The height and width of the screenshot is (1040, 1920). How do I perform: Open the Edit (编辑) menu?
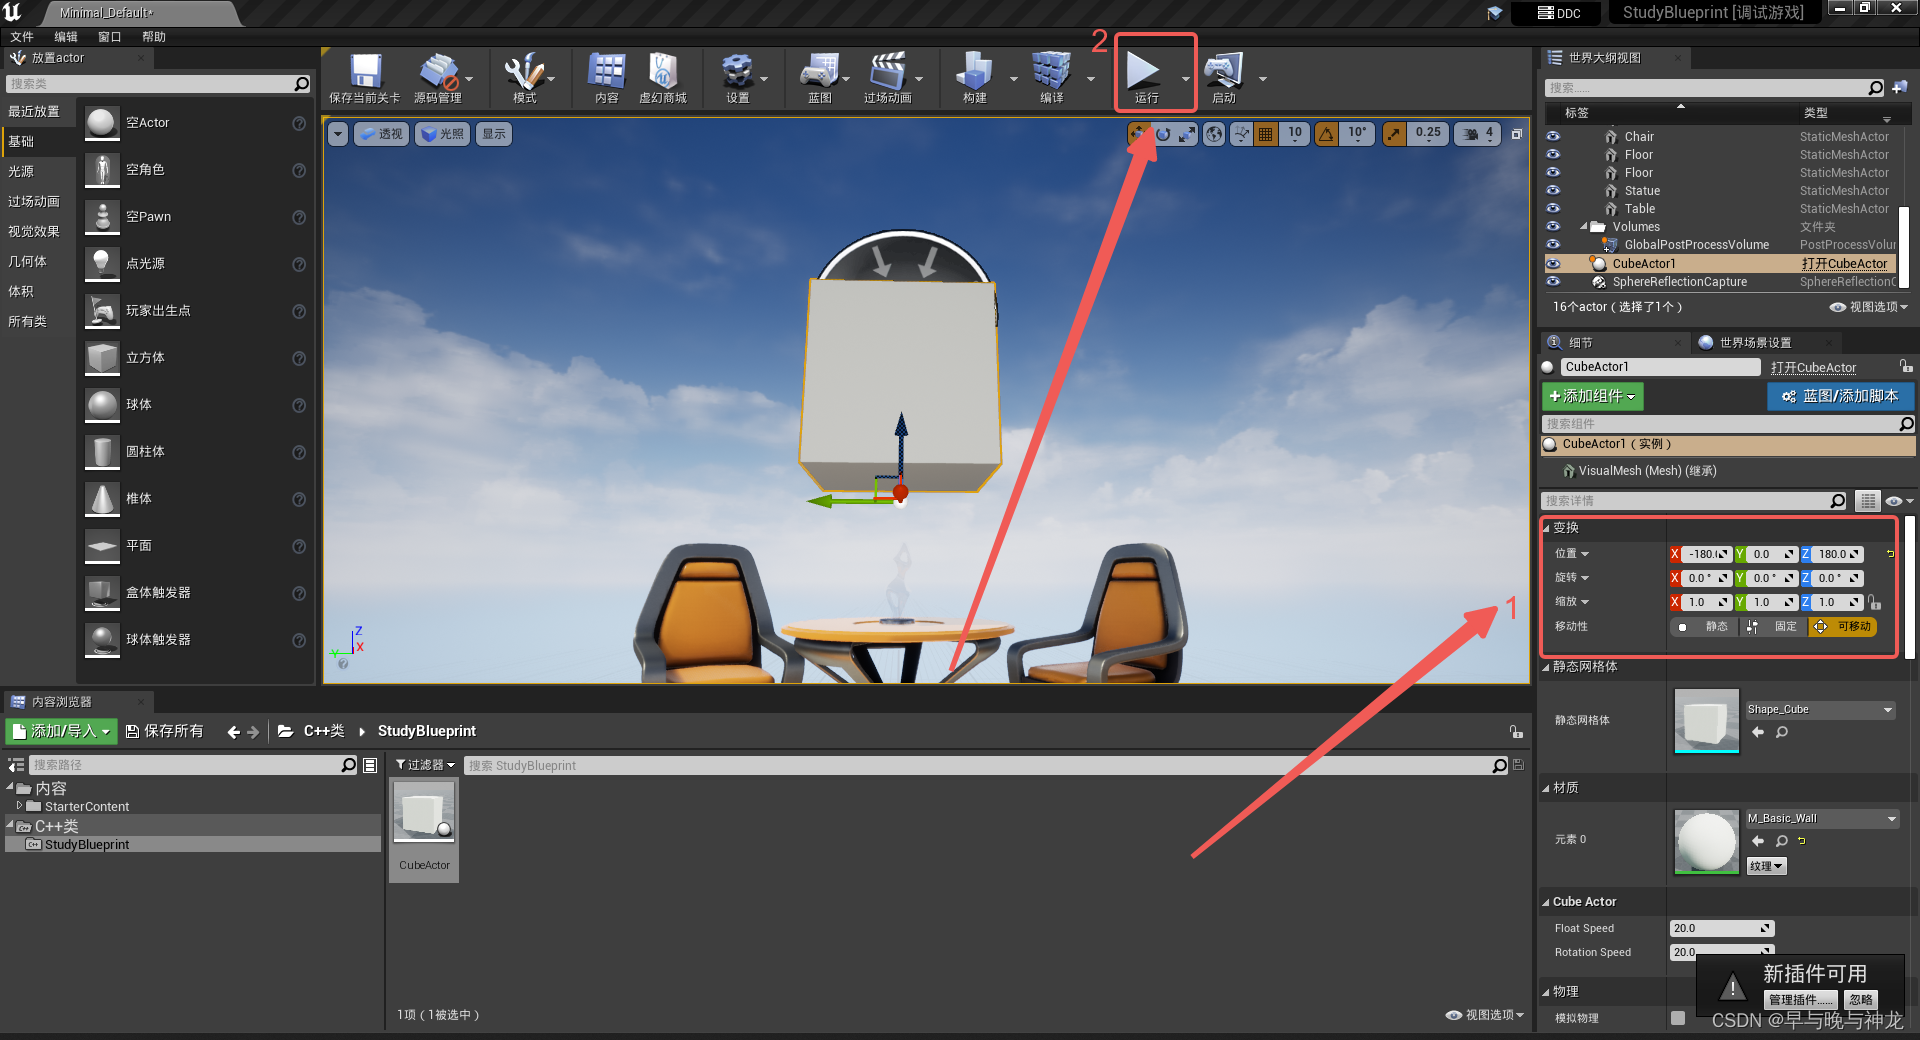point(66,37)
